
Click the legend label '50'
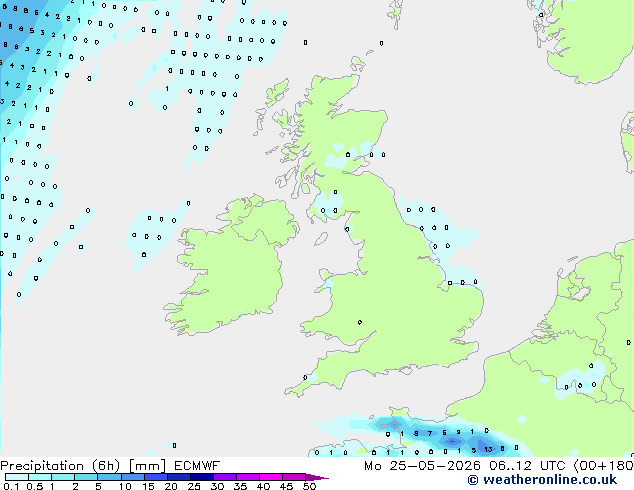(x=310, y=486)
